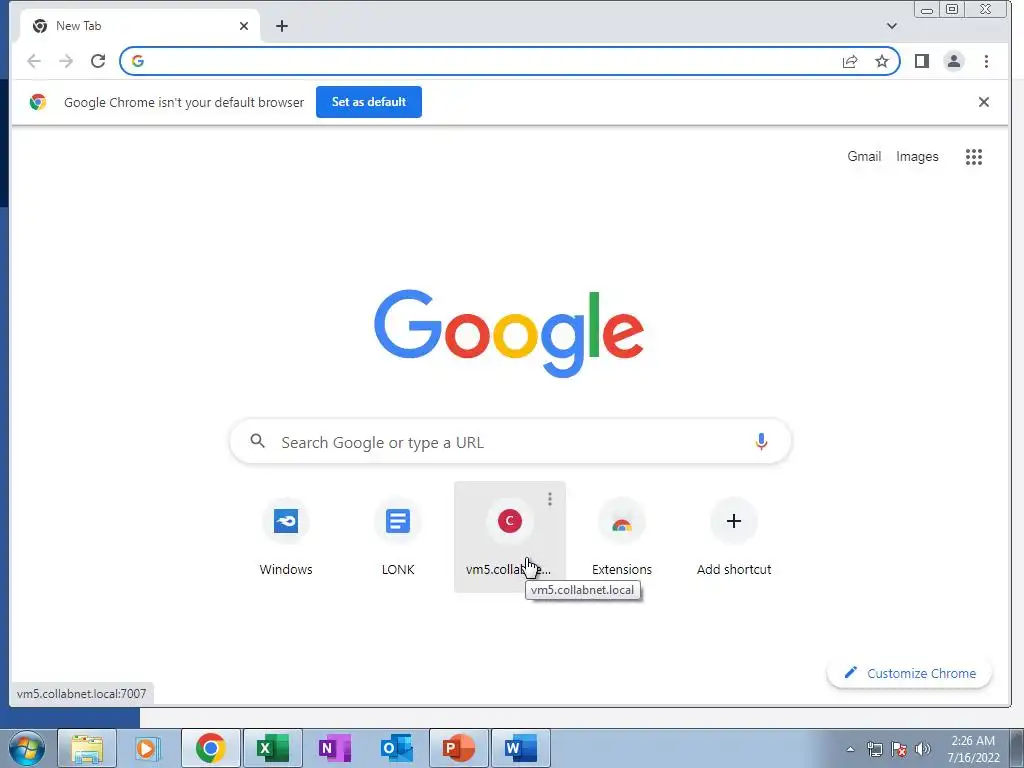Click the Action Center flag icon
The height and width of the screenshot is (768, 1024).
pos(899,749)
